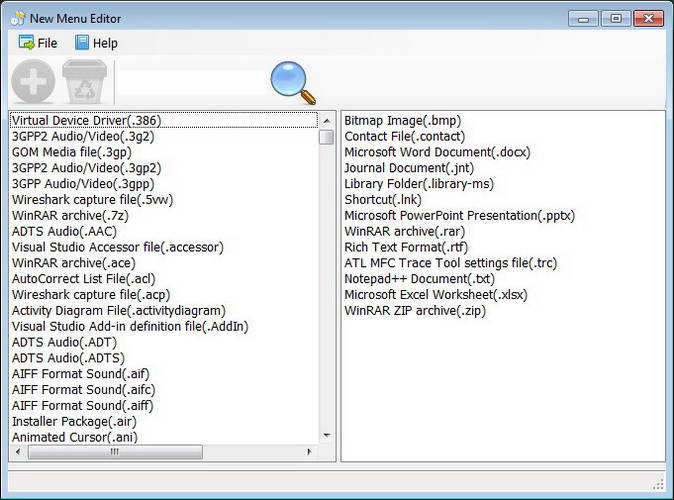Viewport: 674px width, 500px height.
Task: Select Visual Studio Add-in definition file(.AddIn)
Action: coord(164,327)
